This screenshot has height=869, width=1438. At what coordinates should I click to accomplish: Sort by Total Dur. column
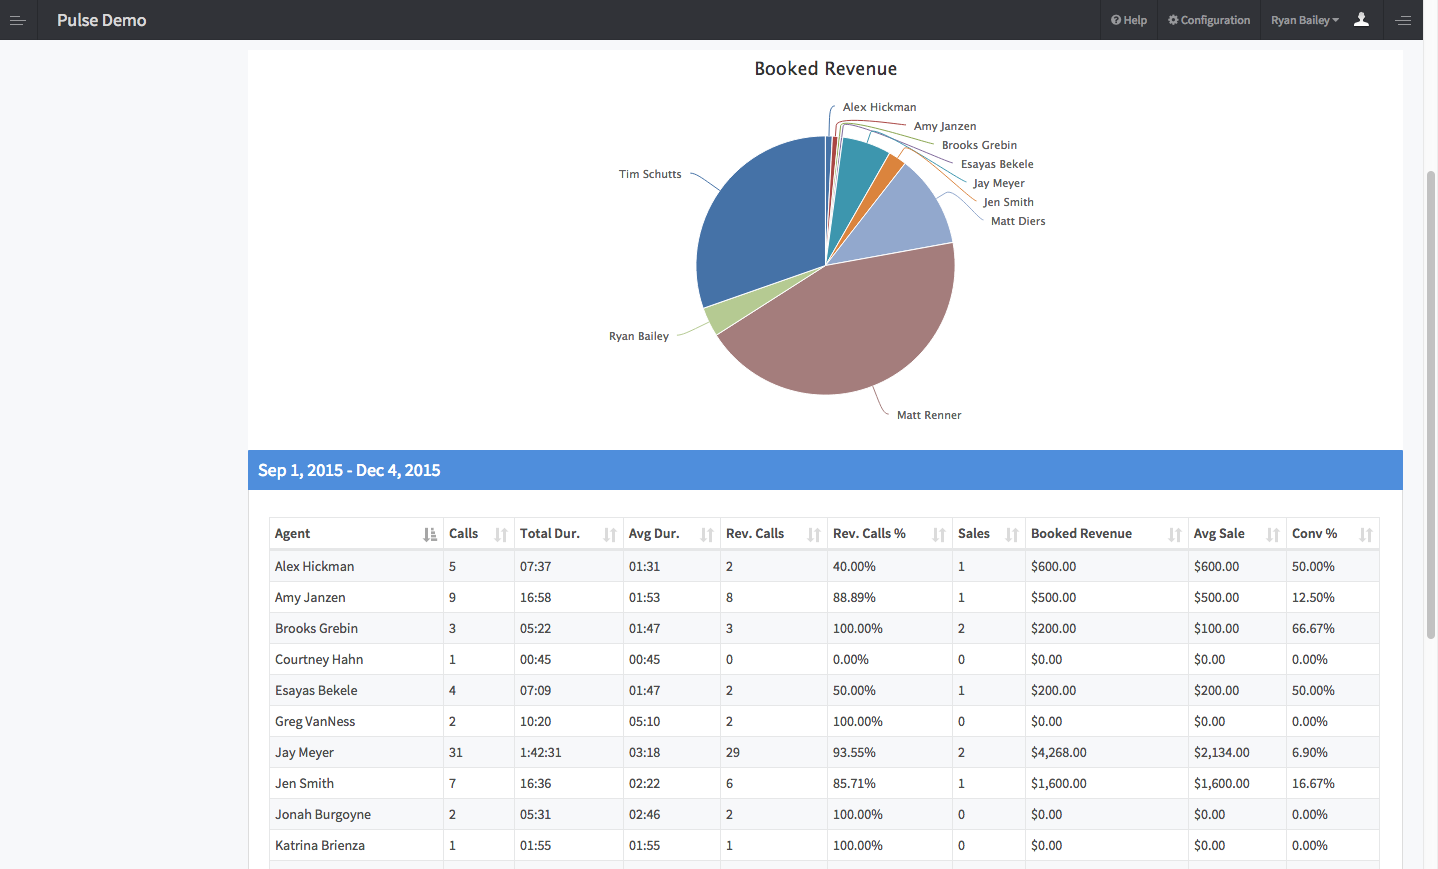[x=611, y=534]
